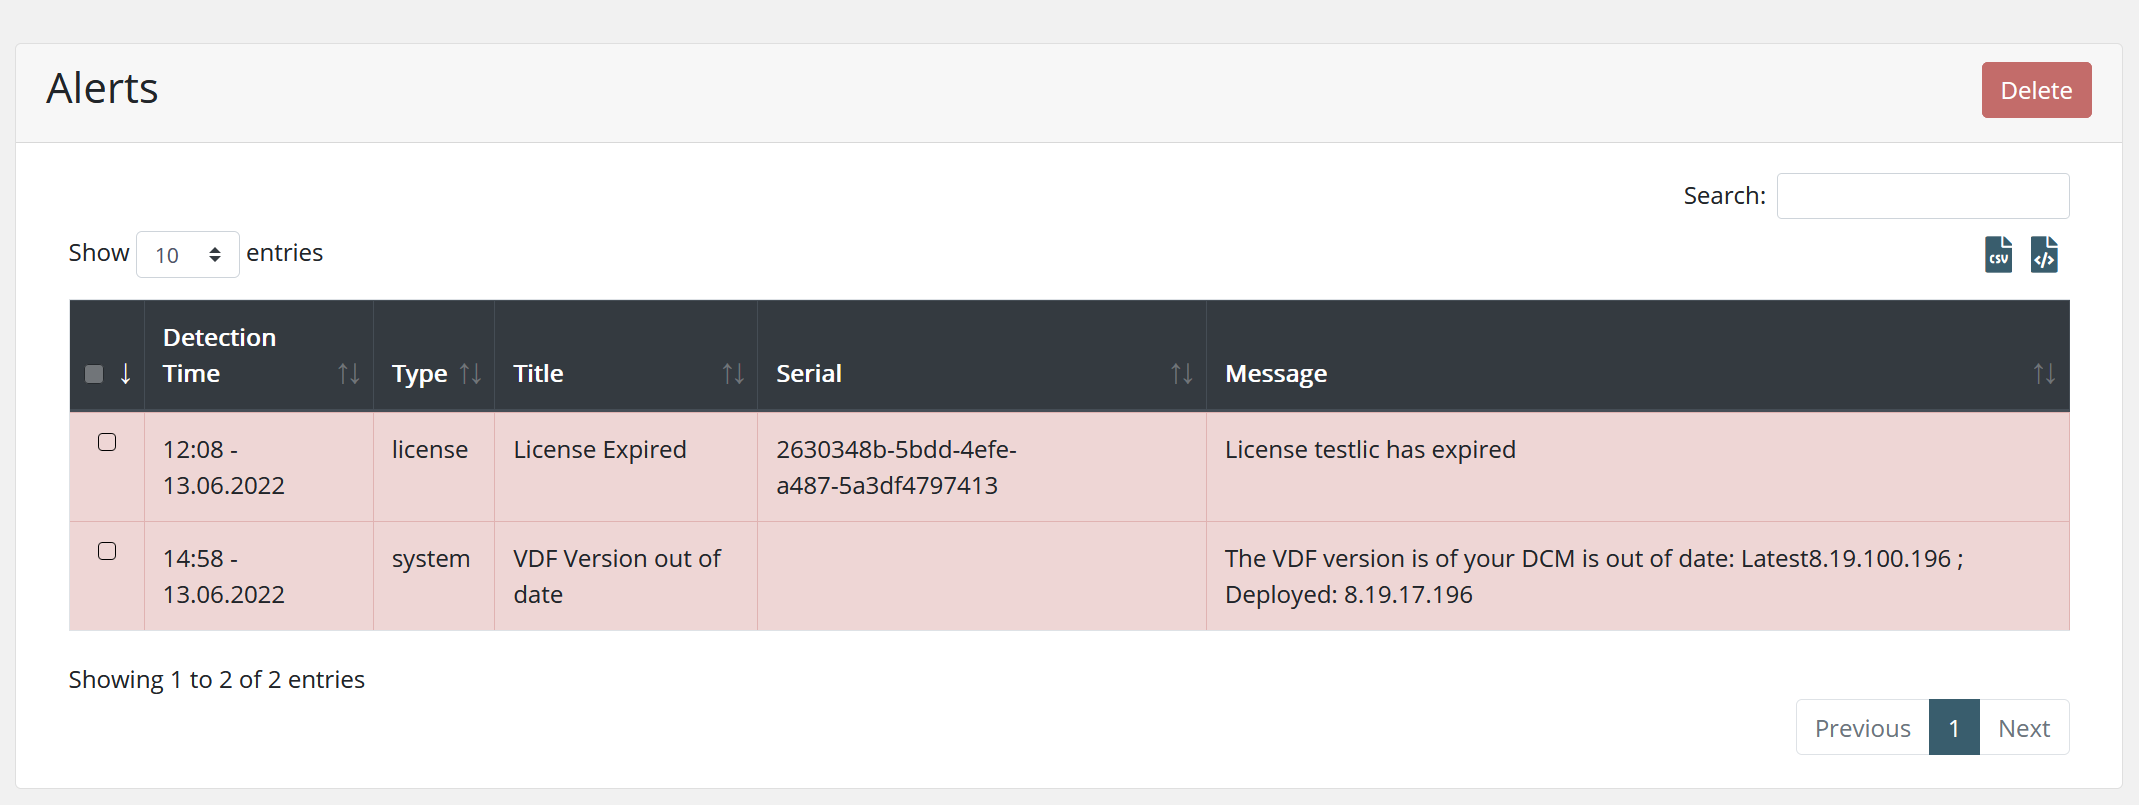Open the Show entries count dropdown
Viewport: 2139px width, 805px height.
tap(187, 255)
